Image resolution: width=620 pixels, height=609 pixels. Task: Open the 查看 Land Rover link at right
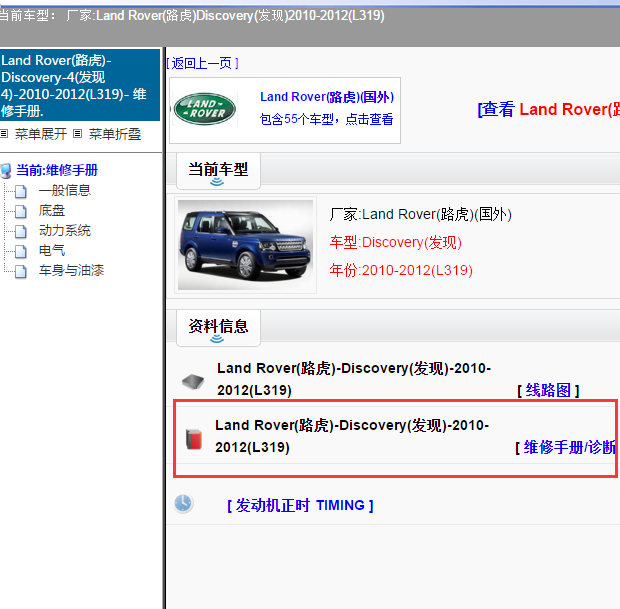(548, 110)
